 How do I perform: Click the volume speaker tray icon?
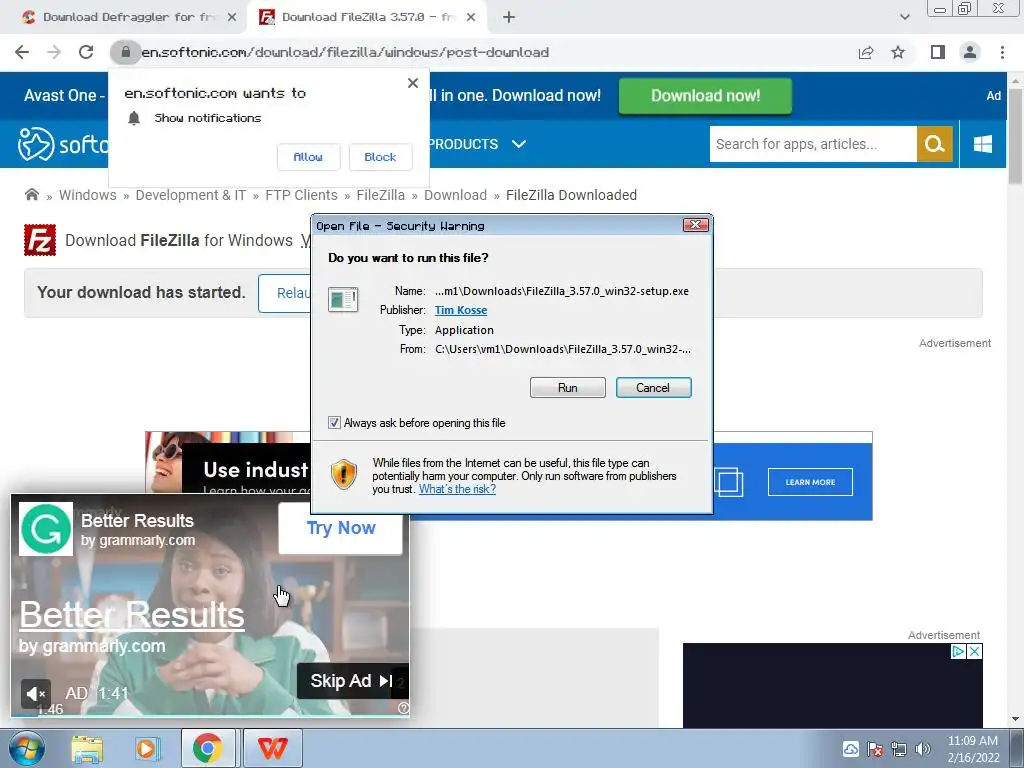(x=923, y=749)
